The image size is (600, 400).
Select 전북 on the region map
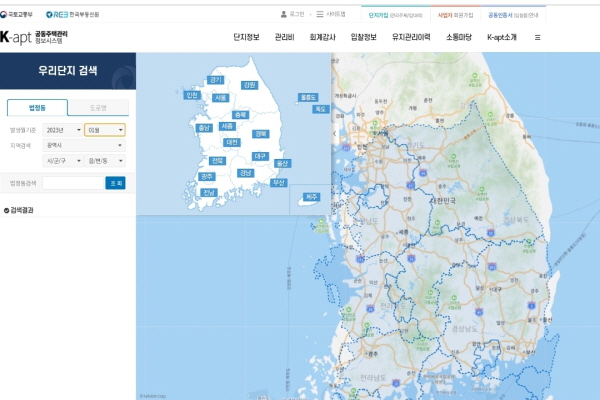(x=217, y=161)
